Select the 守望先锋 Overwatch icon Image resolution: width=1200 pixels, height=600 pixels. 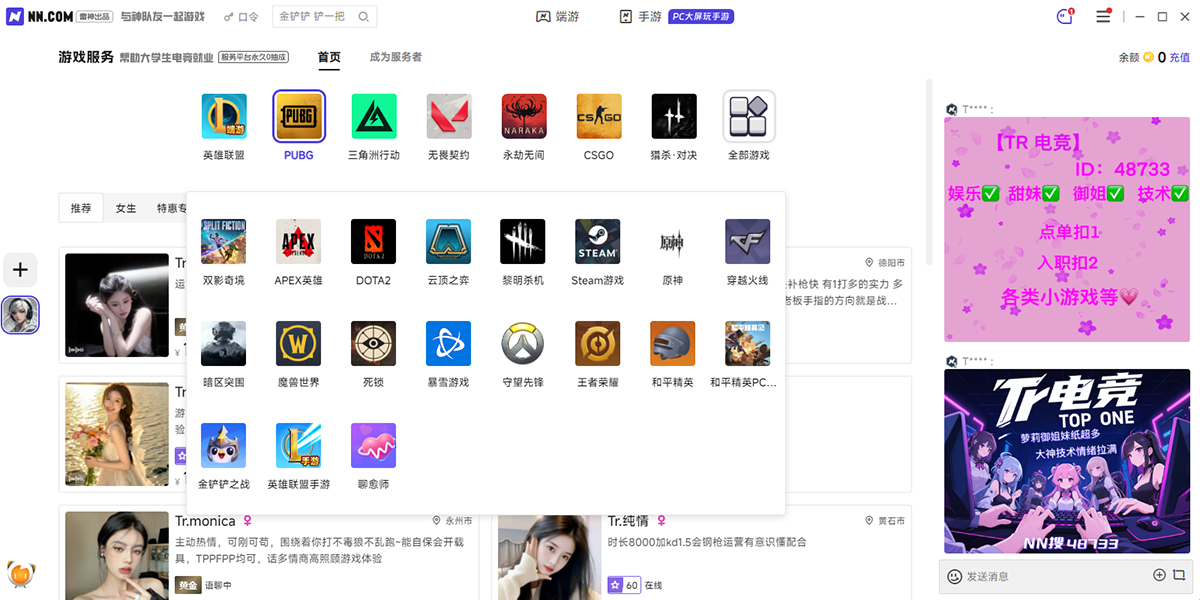pos(522,343)
